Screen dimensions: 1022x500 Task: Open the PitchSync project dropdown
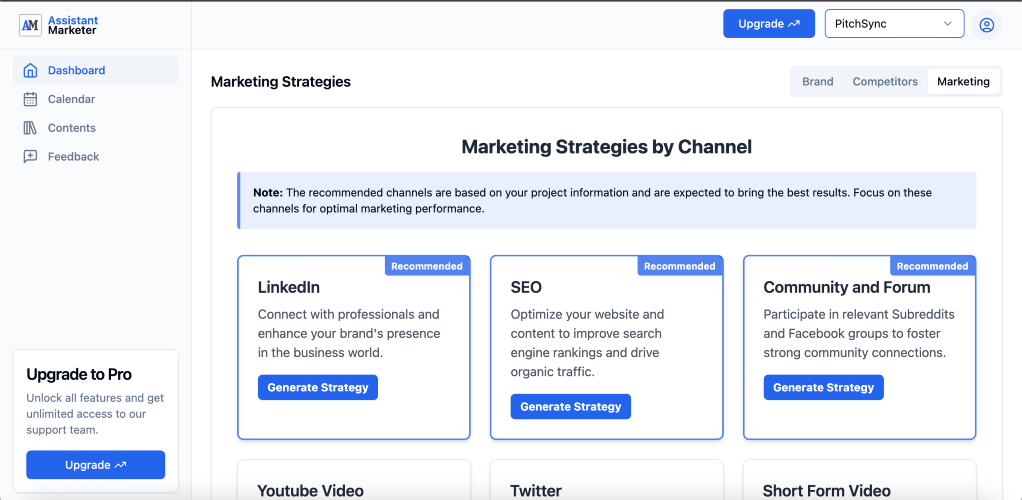coord(894,23)
